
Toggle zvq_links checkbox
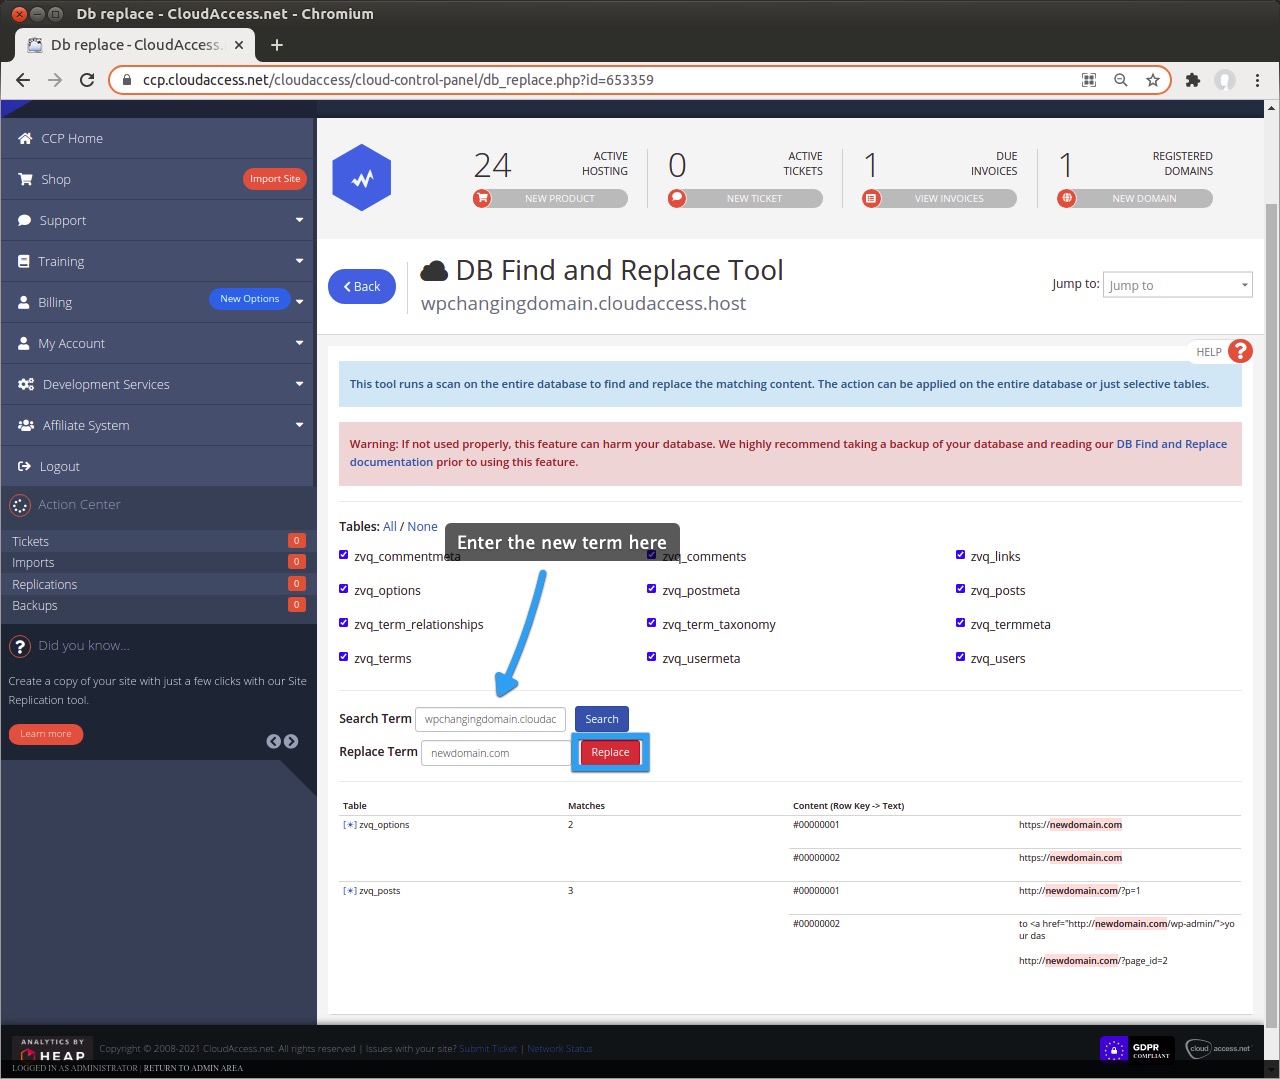[x=961, y=555]
